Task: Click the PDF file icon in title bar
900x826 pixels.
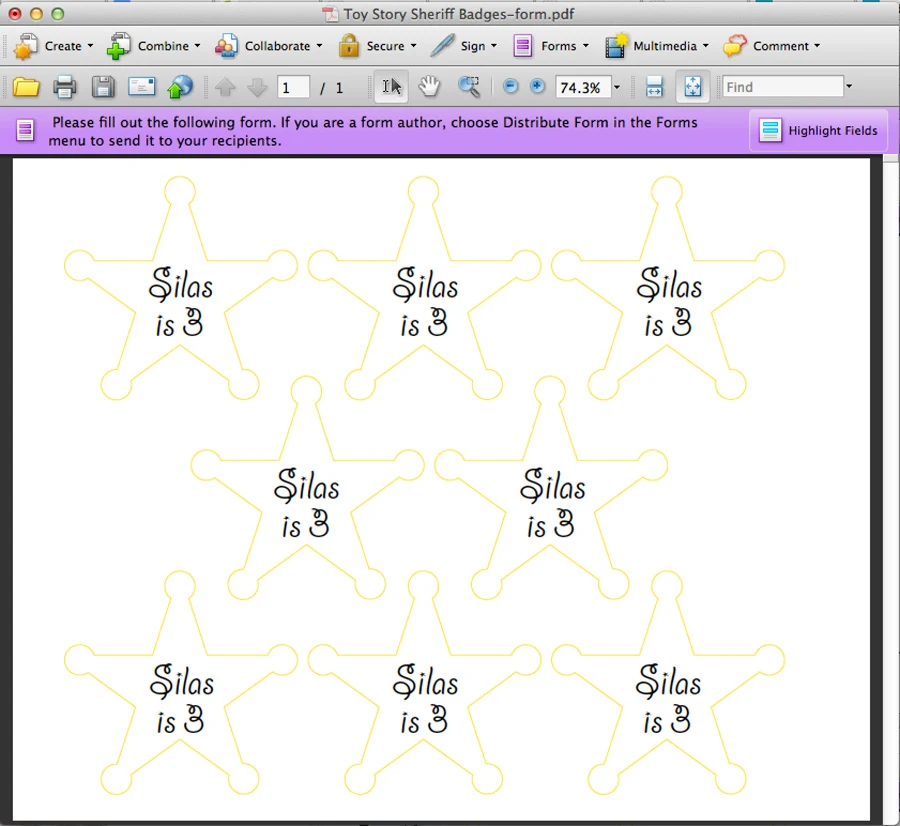Action: tap(330, 14)
